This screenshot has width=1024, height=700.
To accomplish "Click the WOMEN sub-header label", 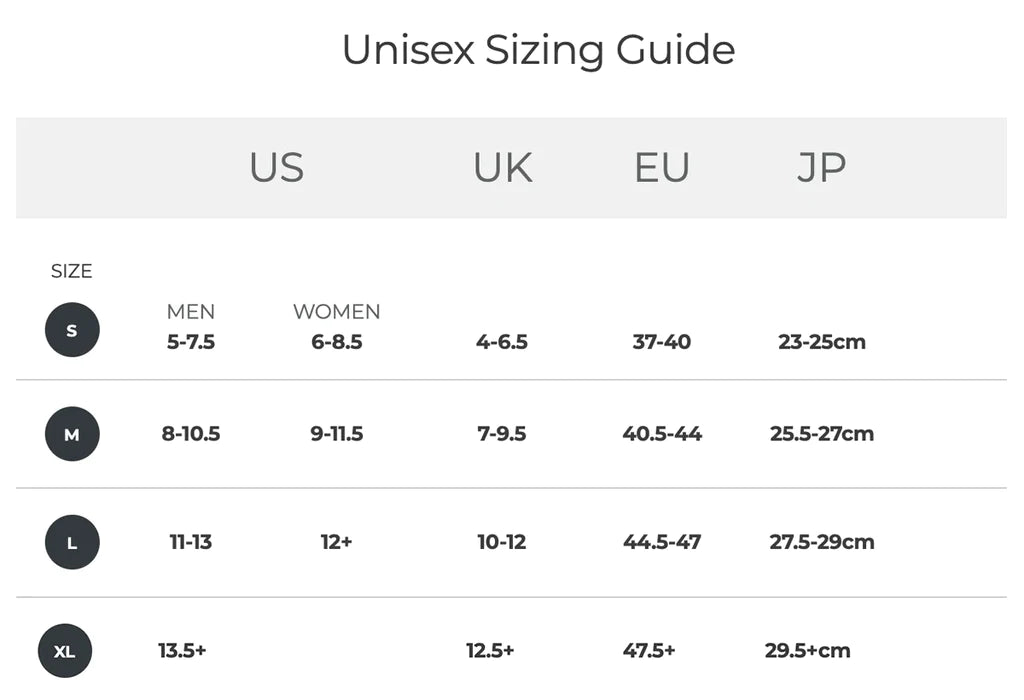I will coord(337,312).
